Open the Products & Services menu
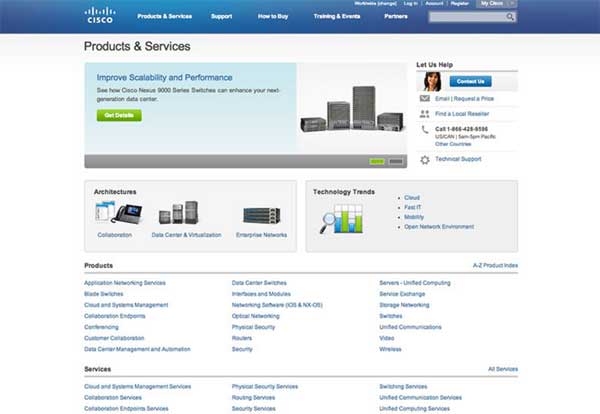Screen dimensions: 600x414 coord(165,16)
